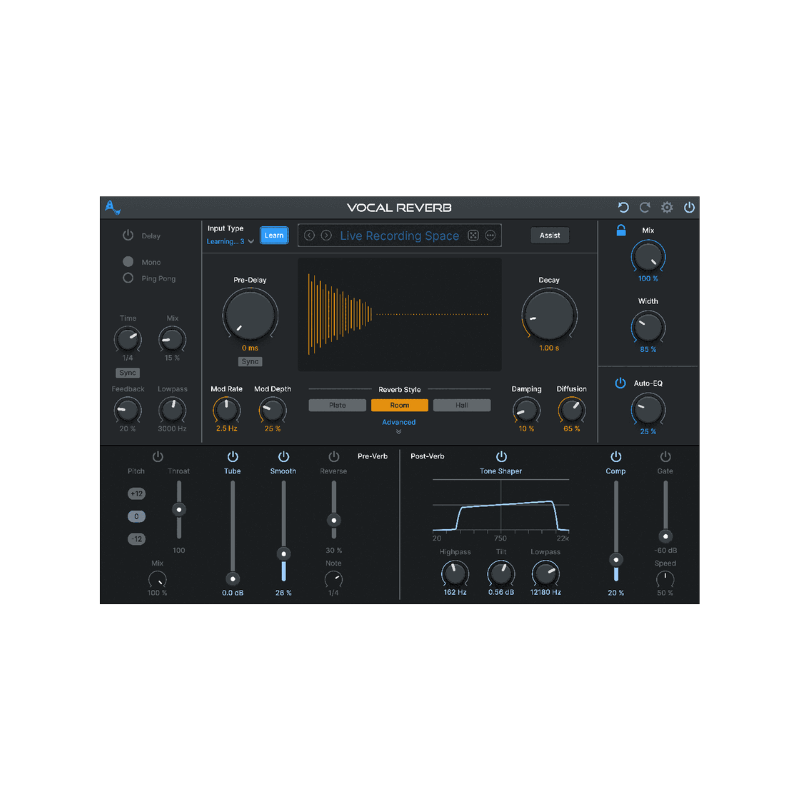The width and height of the screenshot is (800, 800).
Task: Open the Assist feature
Action: pyautogui.click(x=549, y=235)
